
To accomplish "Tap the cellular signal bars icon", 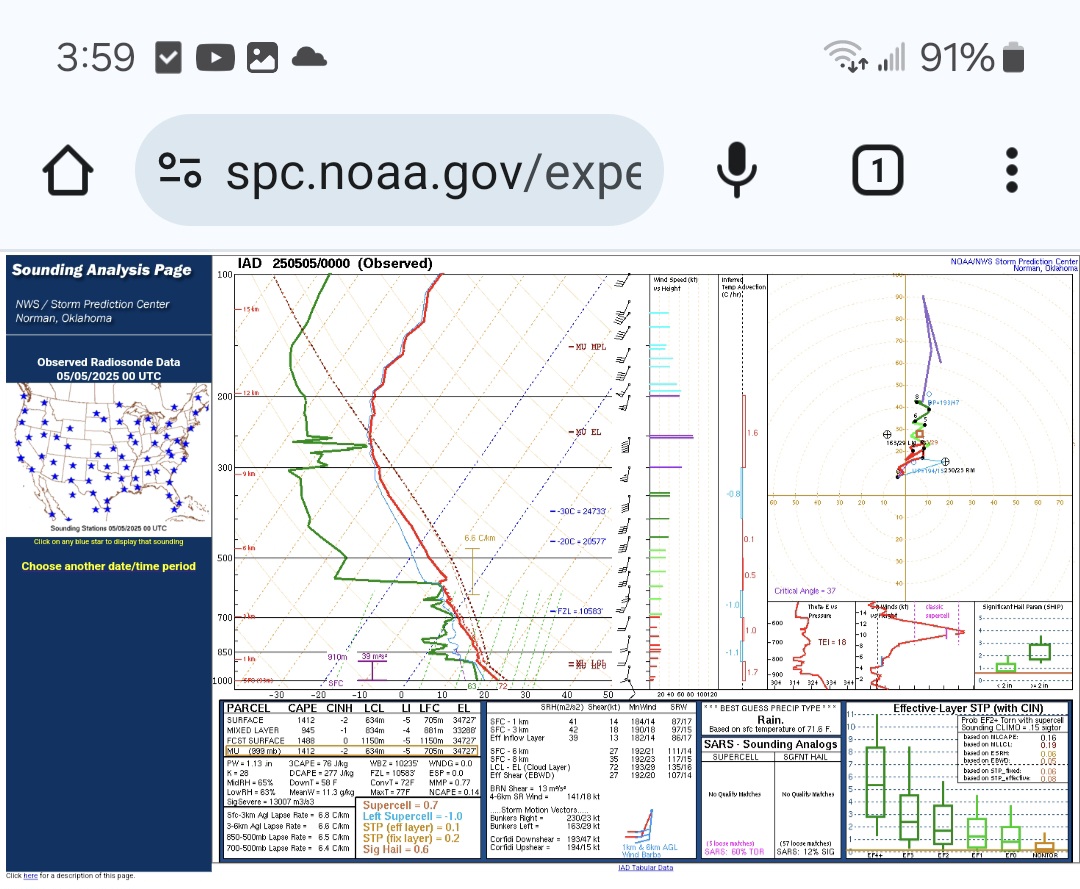I will tap(891, 56).
